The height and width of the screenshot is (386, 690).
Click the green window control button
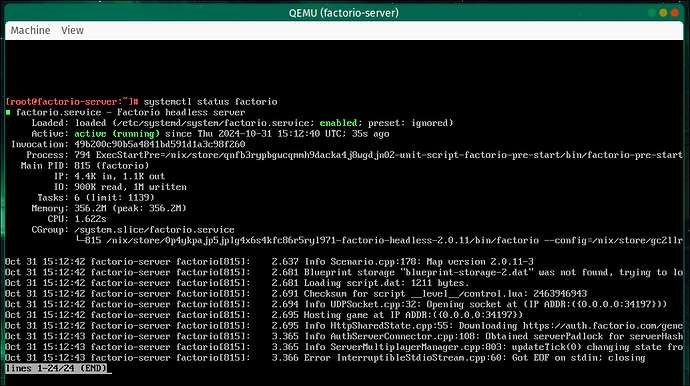point(652,13)
